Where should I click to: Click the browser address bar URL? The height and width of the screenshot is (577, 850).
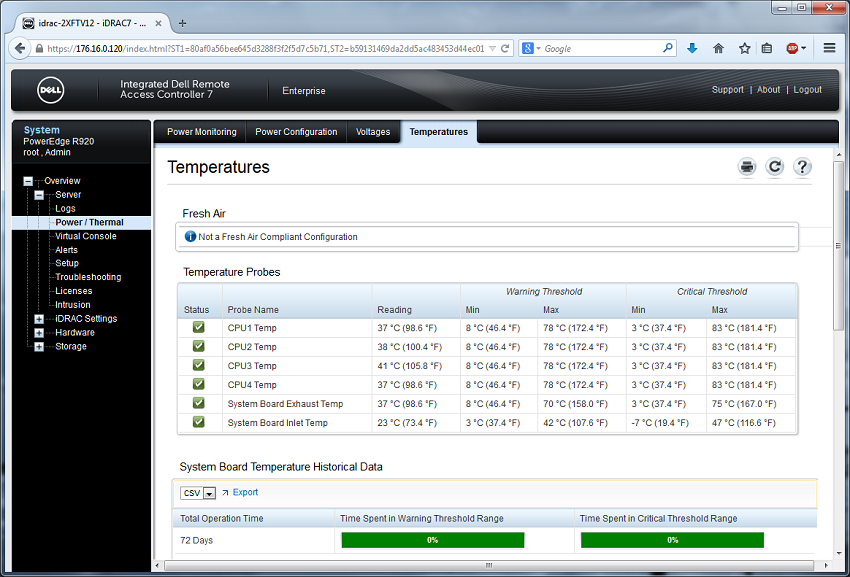click(x=266, y=48)
